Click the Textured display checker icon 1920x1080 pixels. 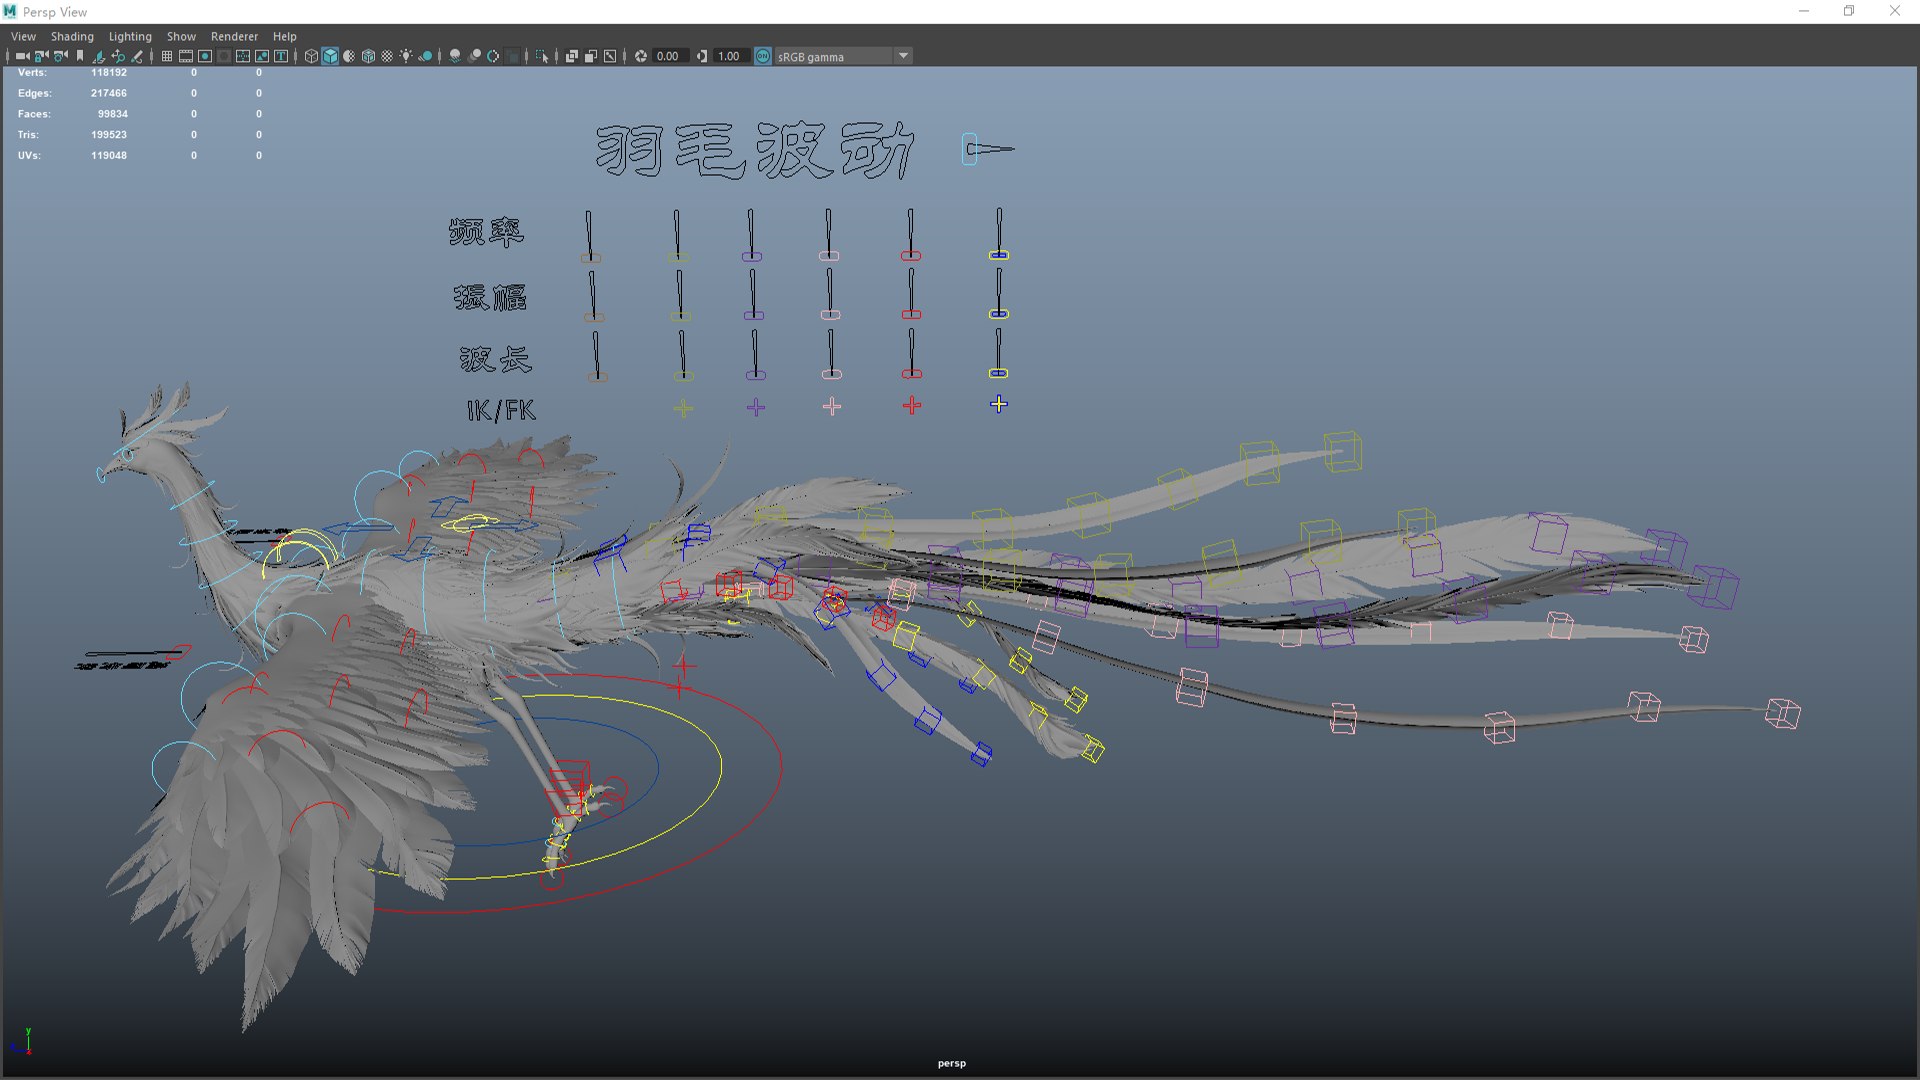tap(387, 56)
